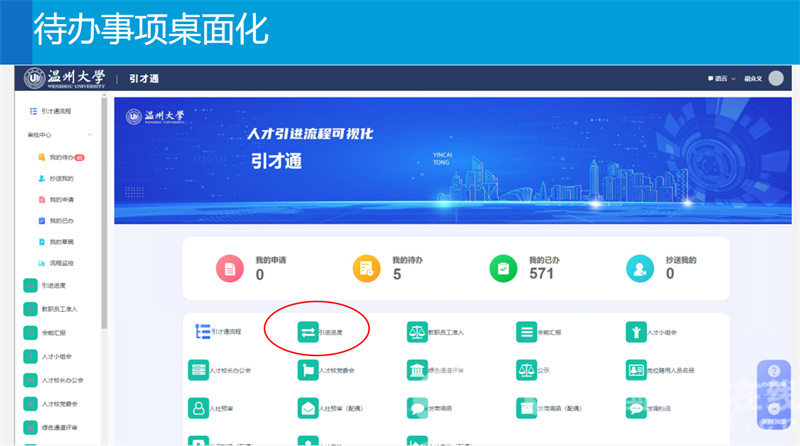Click the user avatar in header
This screenshot has width=800, height=446.
pos(776,78)
